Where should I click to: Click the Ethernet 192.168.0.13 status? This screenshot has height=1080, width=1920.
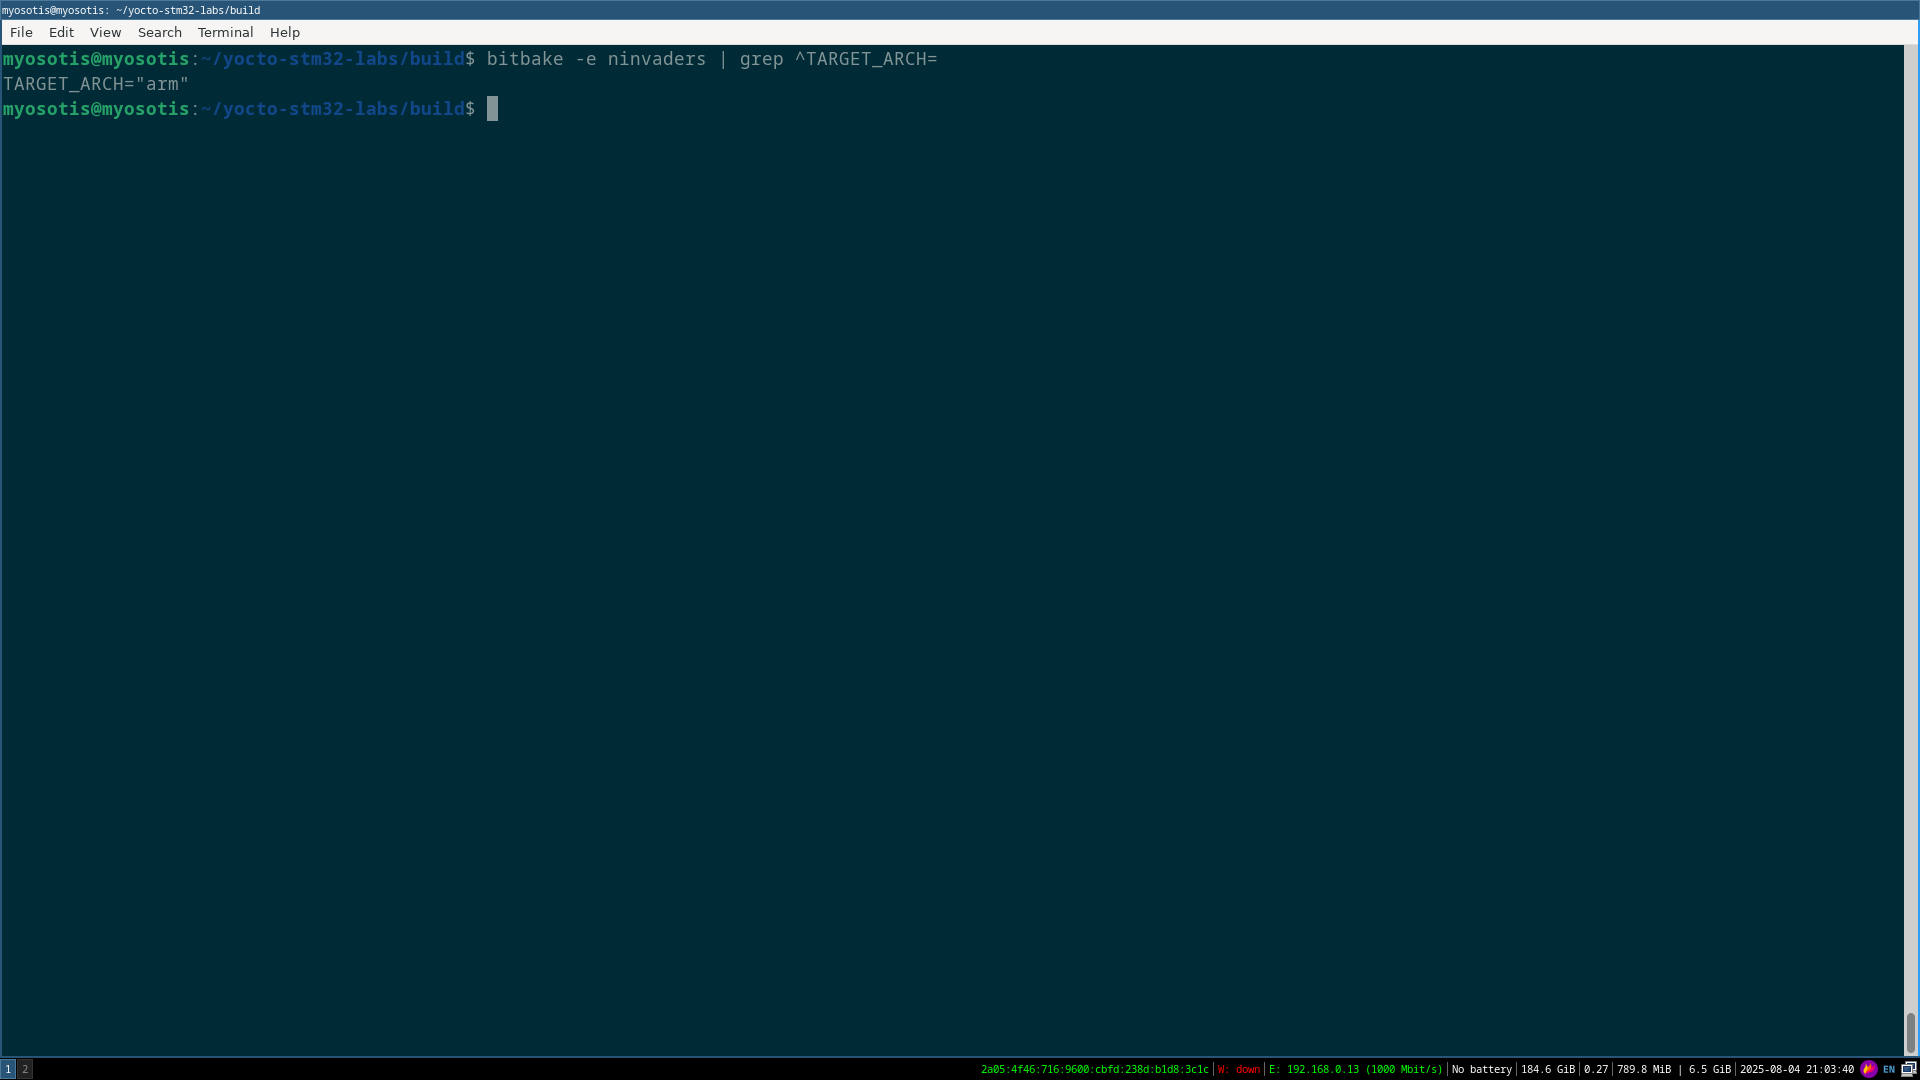point(1355,1069)
